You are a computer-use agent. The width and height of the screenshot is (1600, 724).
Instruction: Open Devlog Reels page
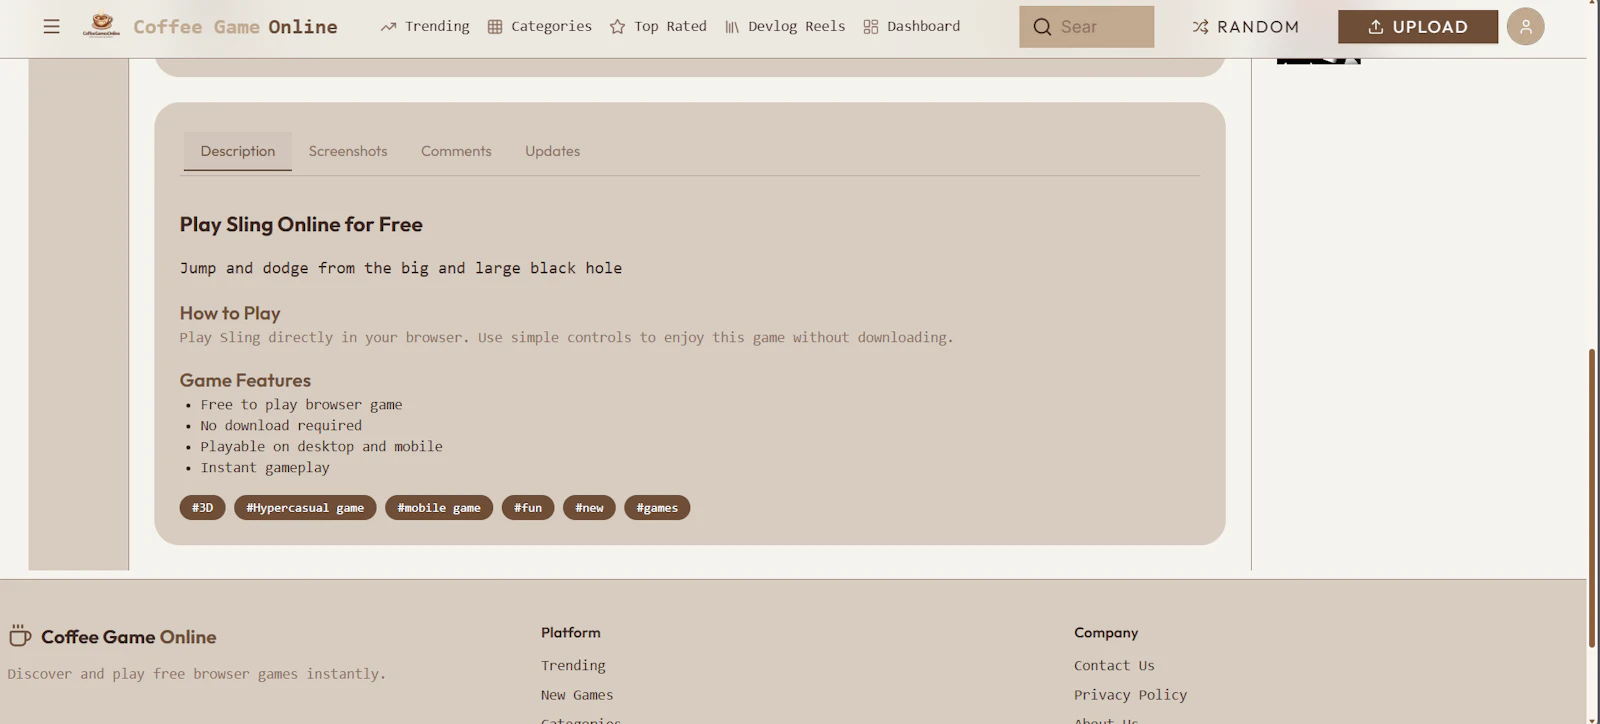tap(785, 26)
